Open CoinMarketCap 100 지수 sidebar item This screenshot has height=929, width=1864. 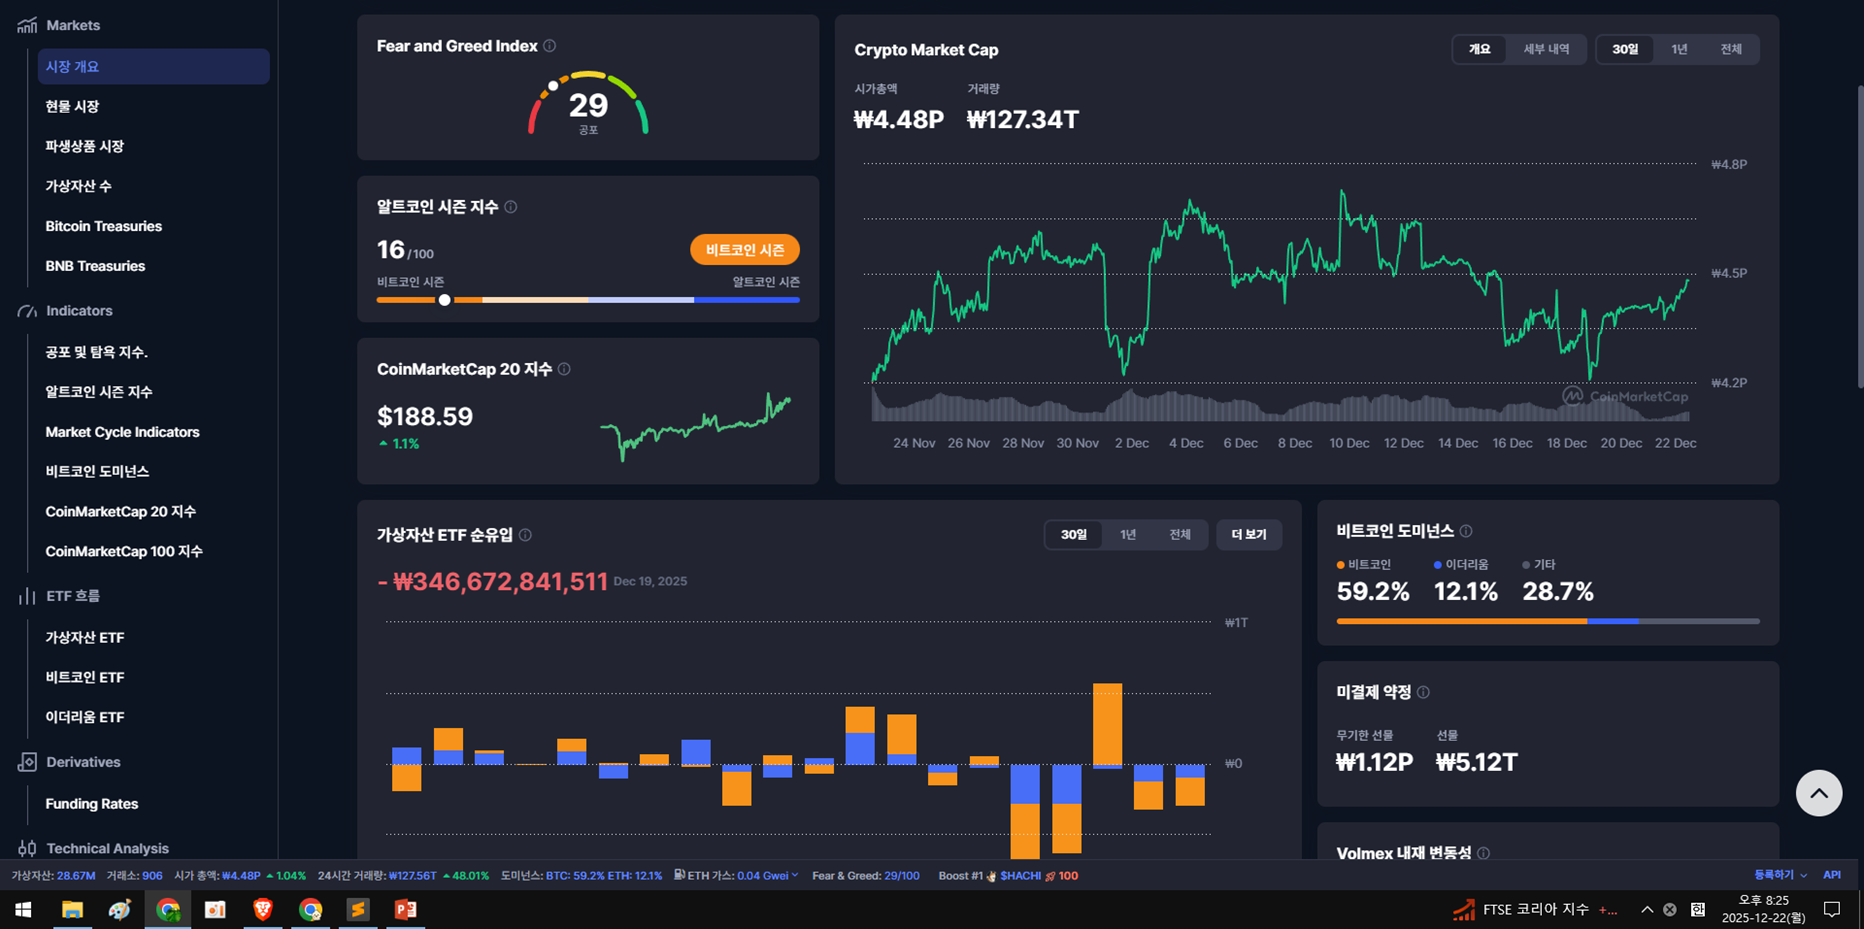[124, 551]
